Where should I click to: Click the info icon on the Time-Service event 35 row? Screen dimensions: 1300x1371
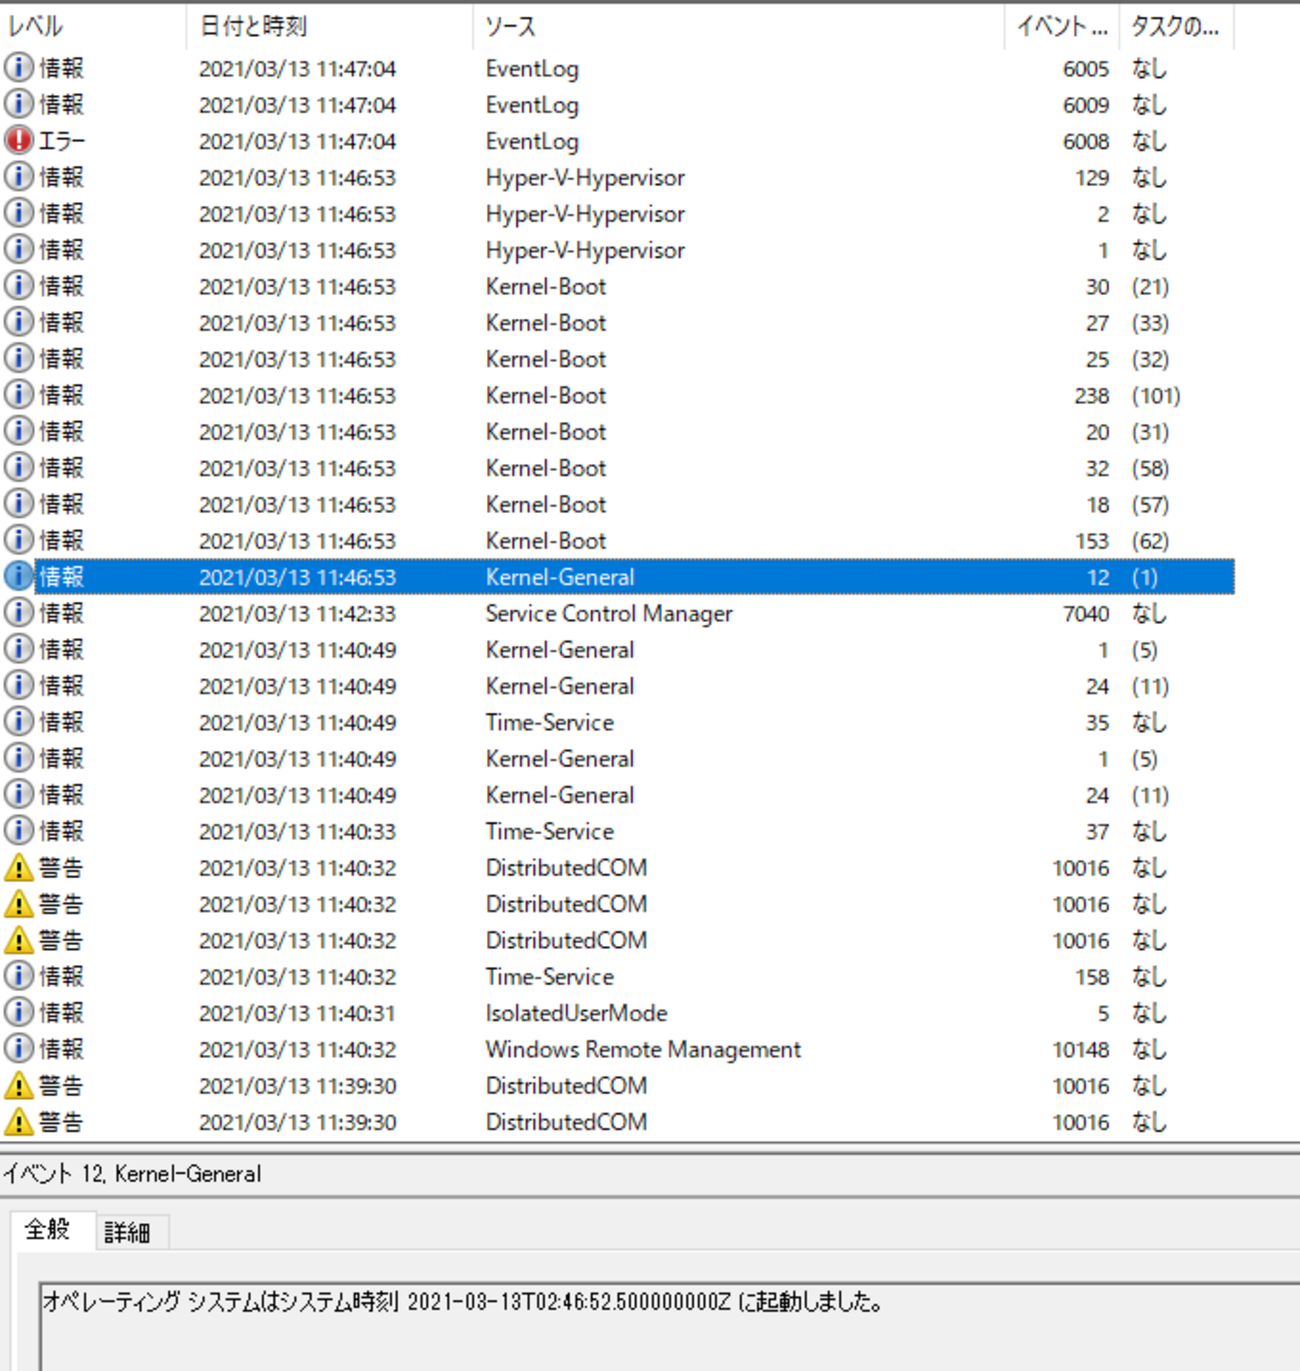[18, 722]
